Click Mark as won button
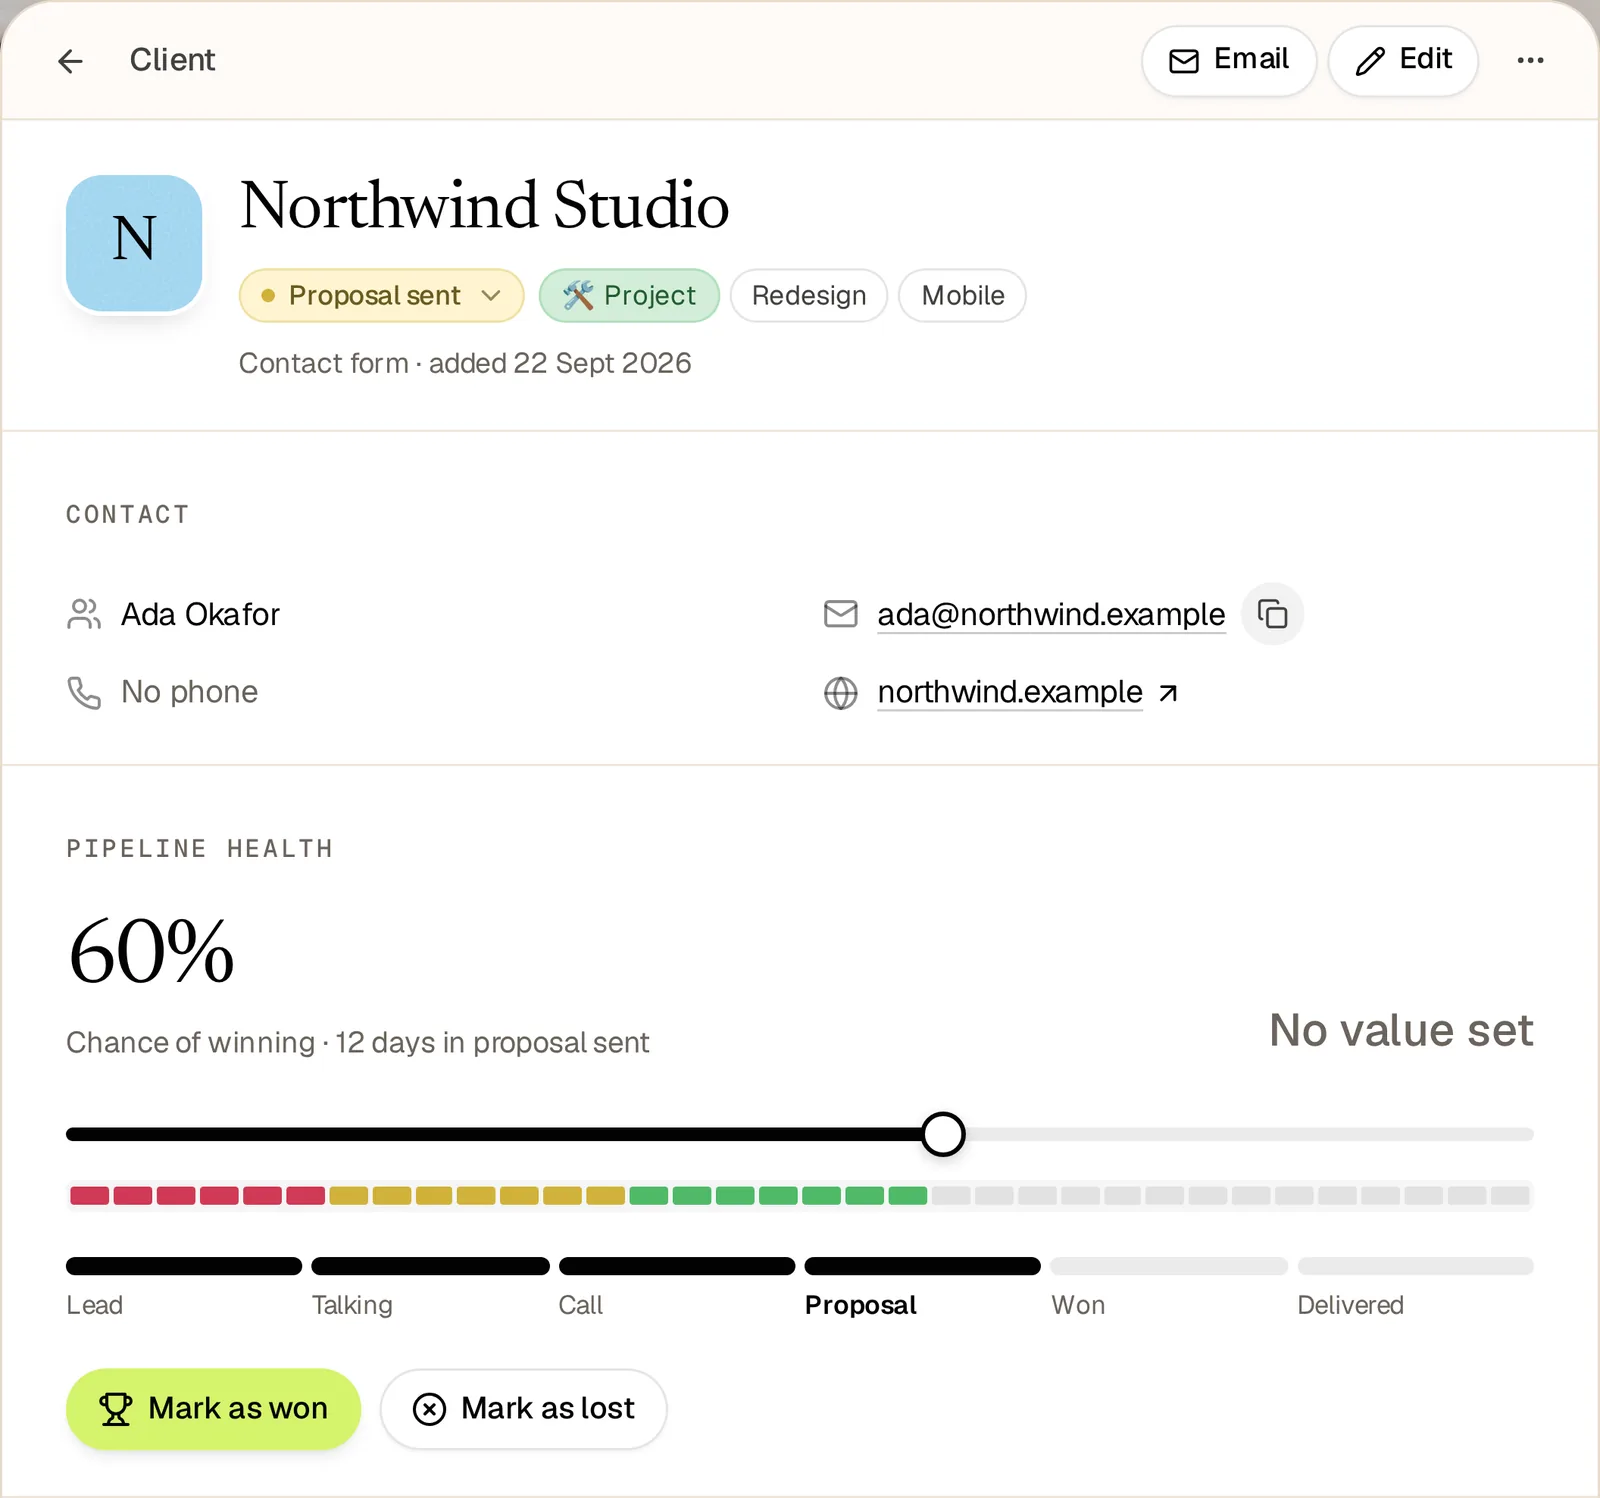Screen dimensions: 1600x1498 213,1409
